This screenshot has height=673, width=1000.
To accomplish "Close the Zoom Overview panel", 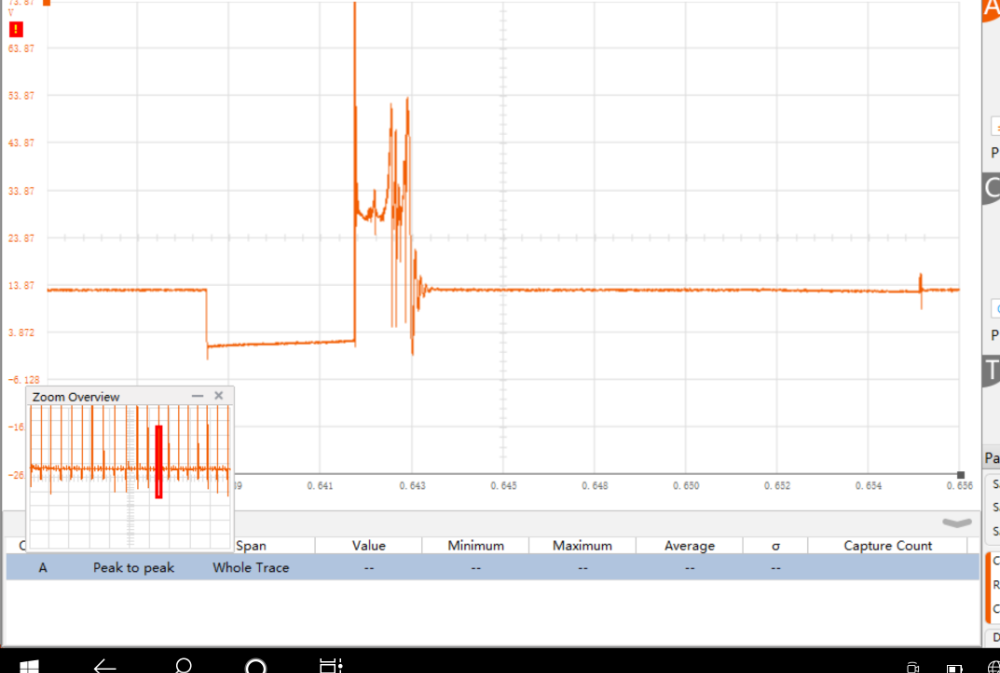I will (218, 396).
